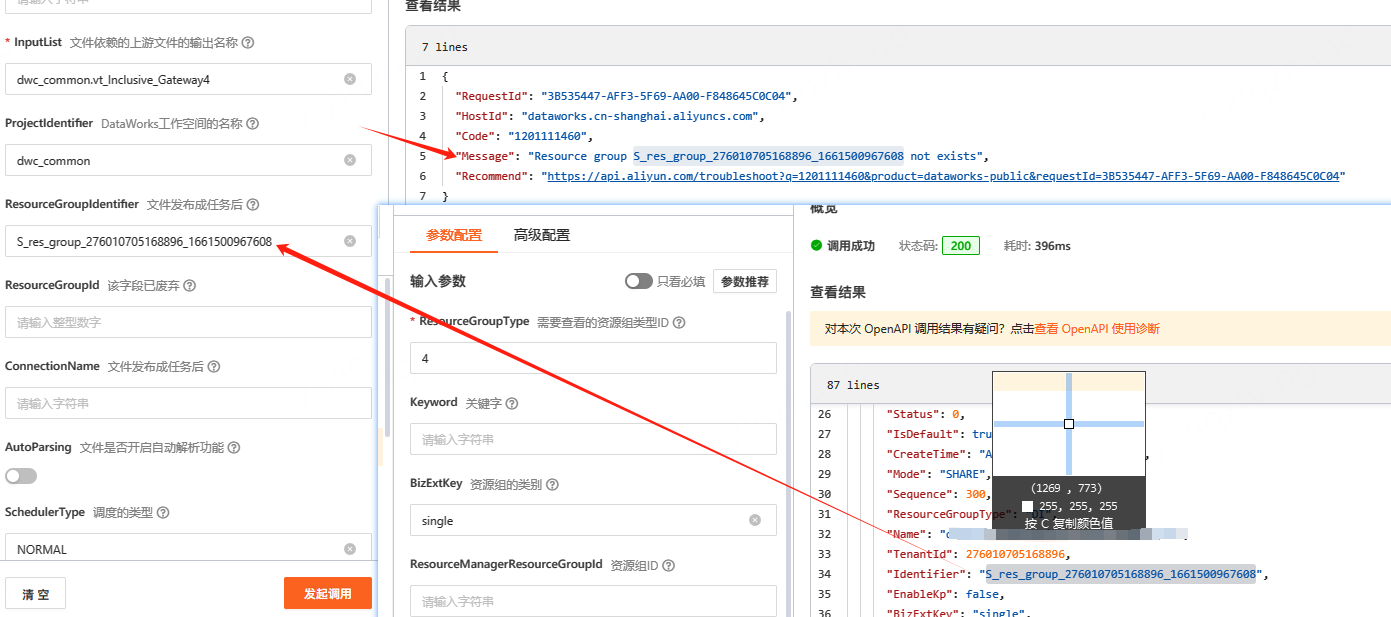The height and width of the screenshot is (617, 1391).
Task: Open help icon beside BizExtKey label
Action: 552,485
